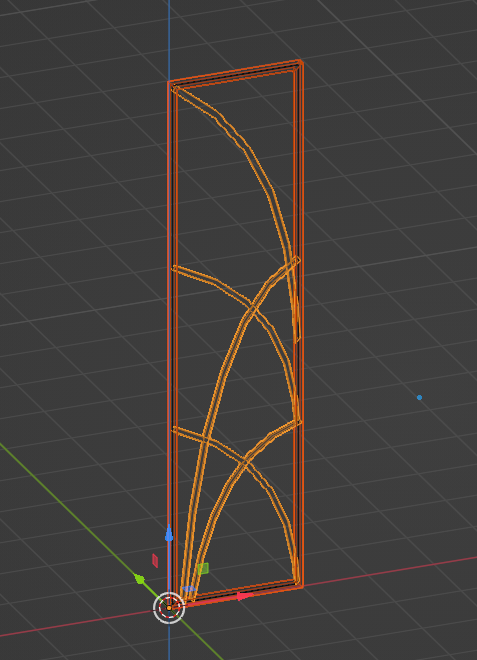The height and width of the screenshot is (660, 477).
Task: Click the dark orange rectangular window frame's top edge
Action: [x=235, y=72]
